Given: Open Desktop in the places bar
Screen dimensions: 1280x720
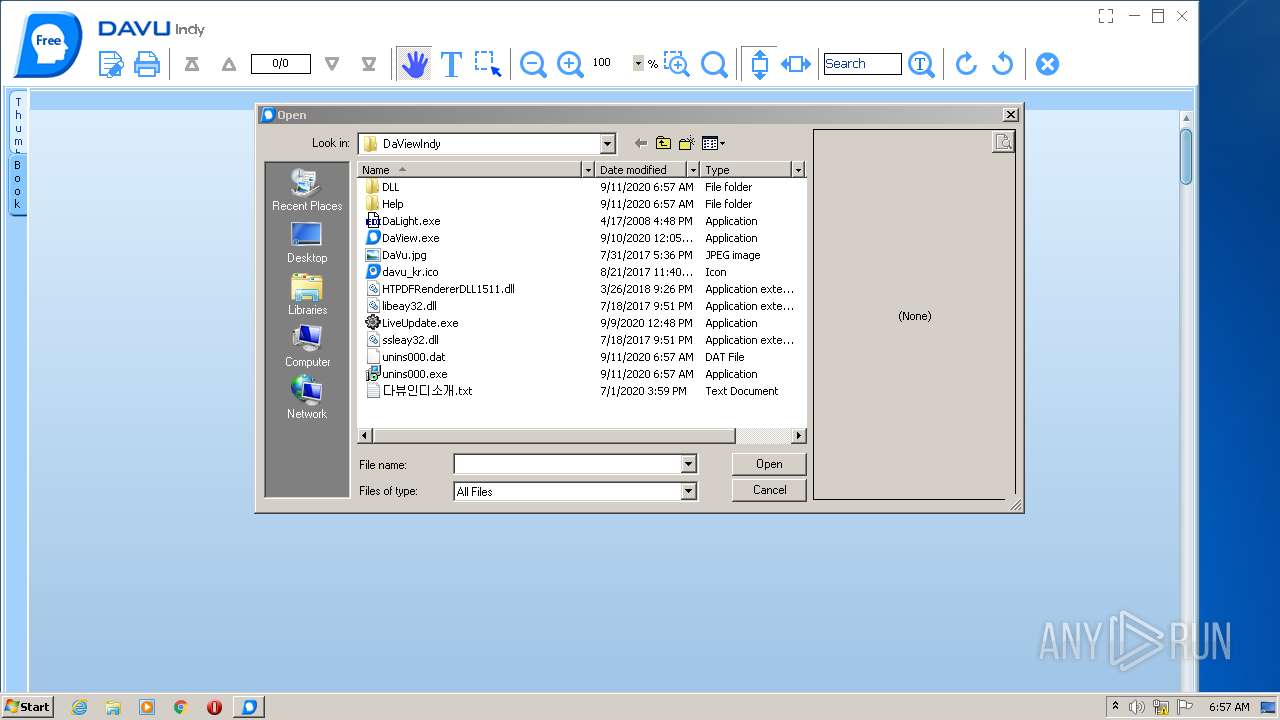Looking at the screenshot, I should click(307, 242).
